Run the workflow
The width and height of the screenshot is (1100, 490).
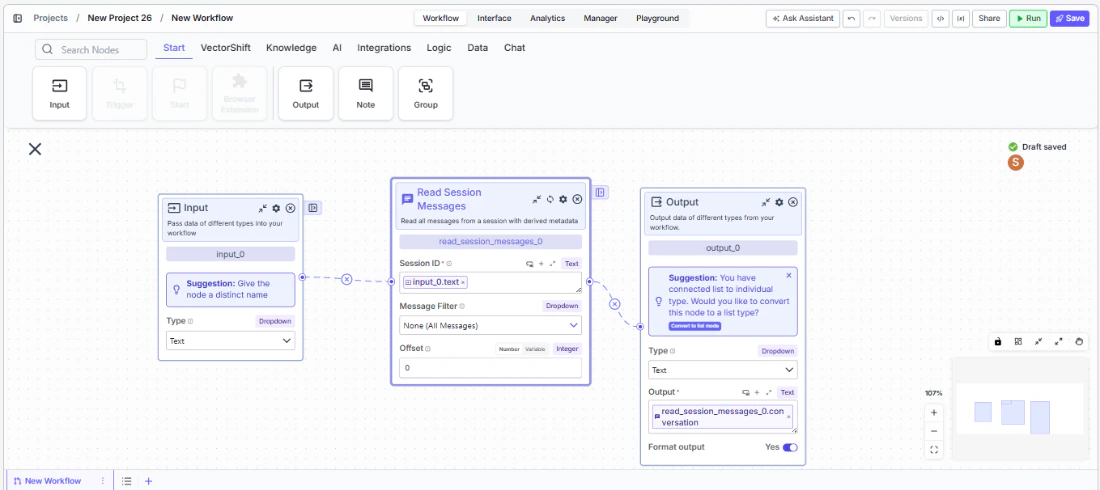[1028, 18]
